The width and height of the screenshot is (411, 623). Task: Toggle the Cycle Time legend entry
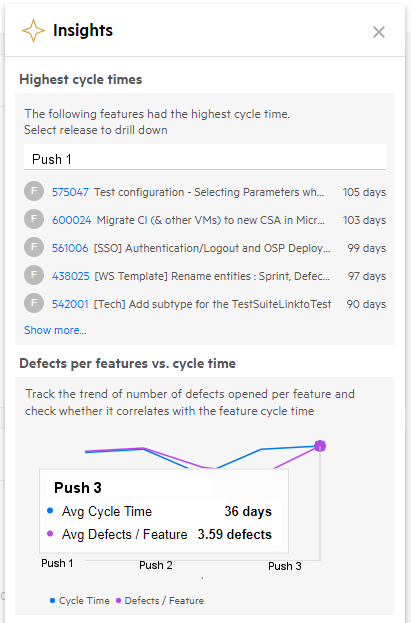80,600
